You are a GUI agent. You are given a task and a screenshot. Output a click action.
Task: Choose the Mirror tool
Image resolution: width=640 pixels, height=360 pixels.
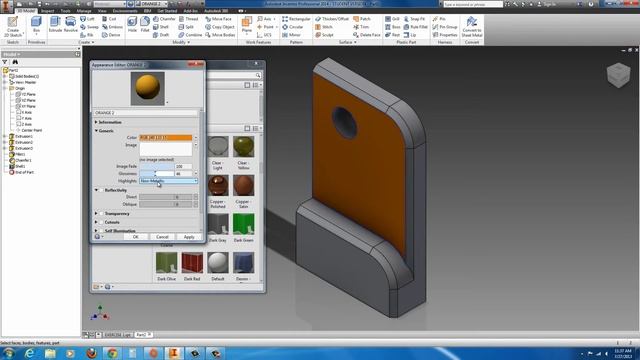click(291, 35)
